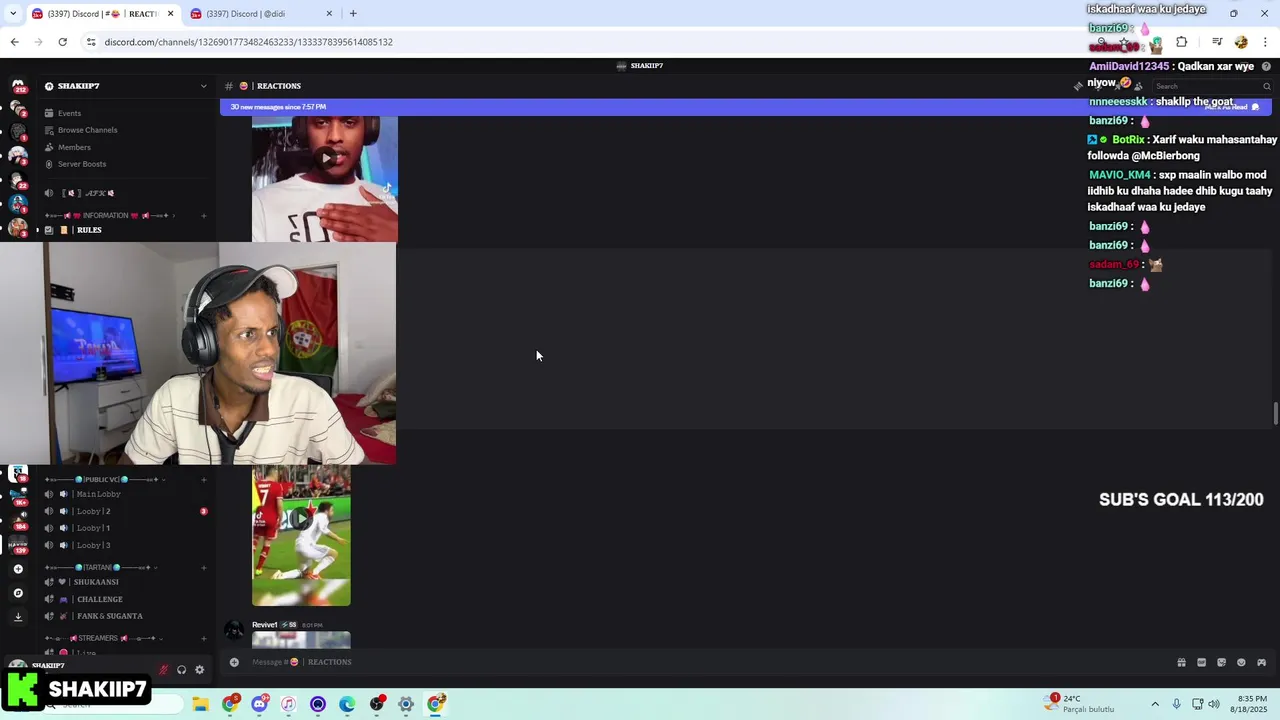Open a new browser tab
The height and width of the screenshot is (720, 1280).
[x=353, y=14]
